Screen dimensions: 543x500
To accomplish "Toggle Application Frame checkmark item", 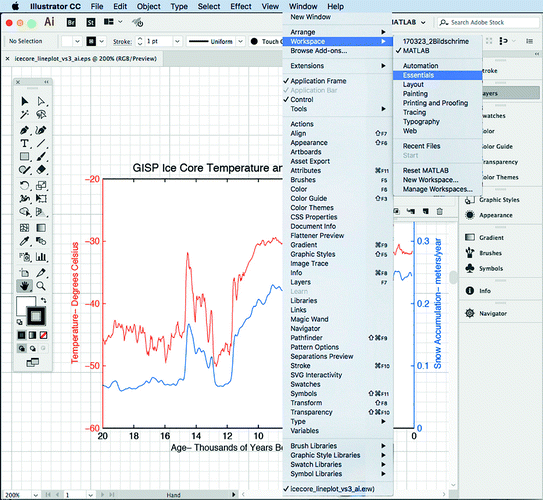I will click(x=338, y=81).
